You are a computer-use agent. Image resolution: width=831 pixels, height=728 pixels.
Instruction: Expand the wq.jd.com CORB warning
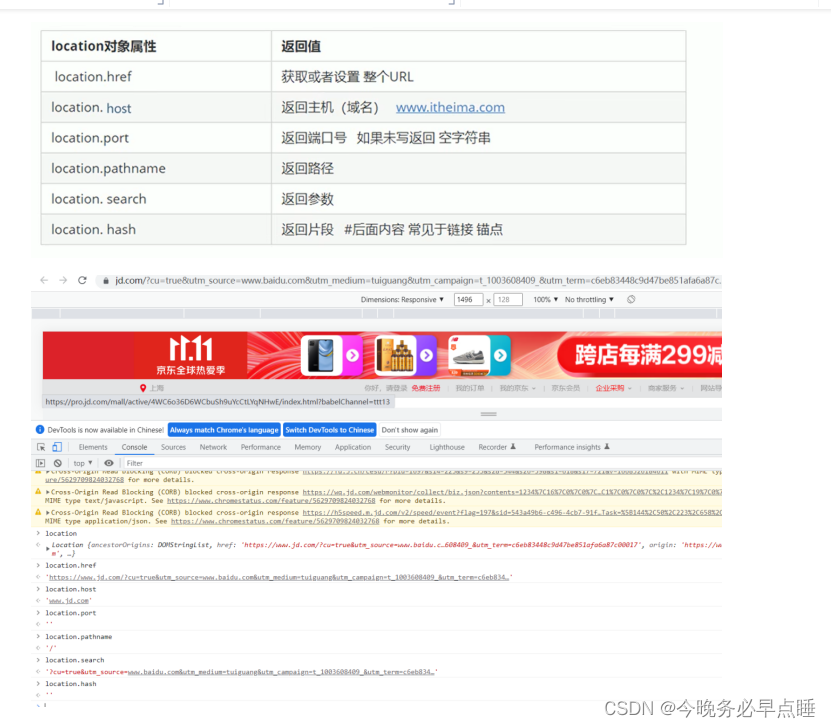pyautogui.click(x=48, y=492)
